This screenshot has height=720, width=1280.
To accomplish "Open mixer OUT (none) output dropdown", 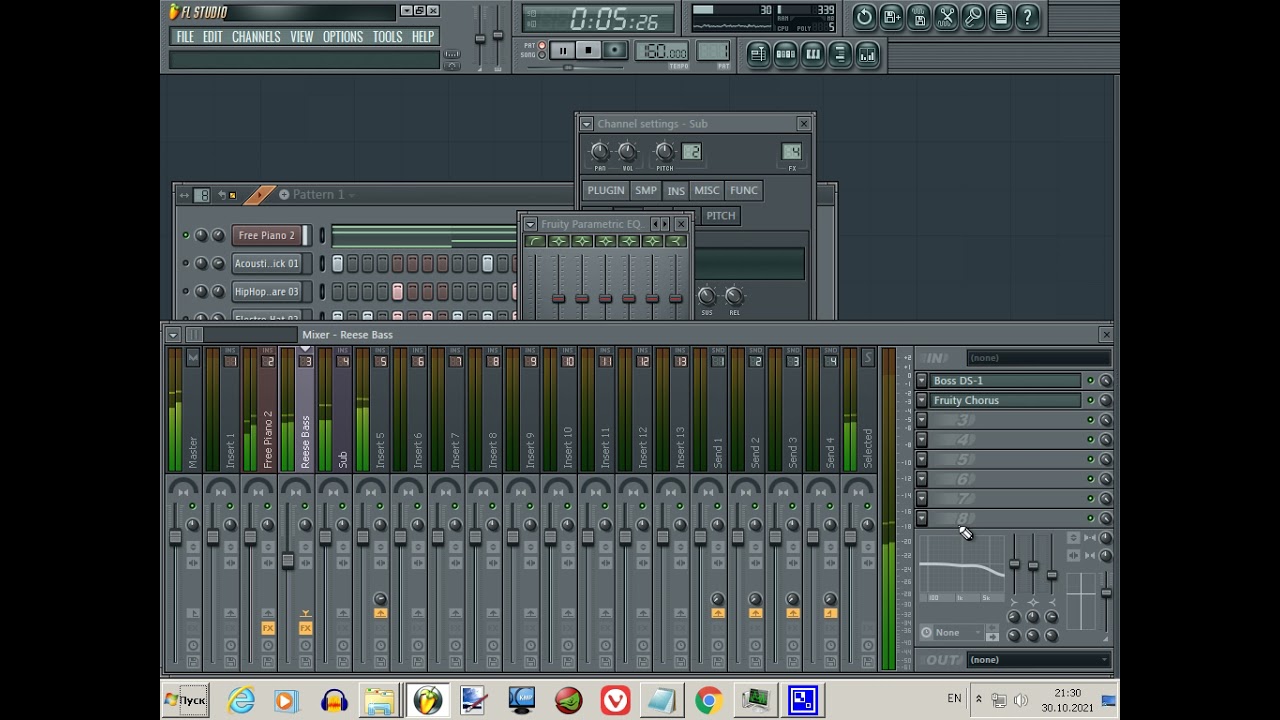I will 1040,660.
